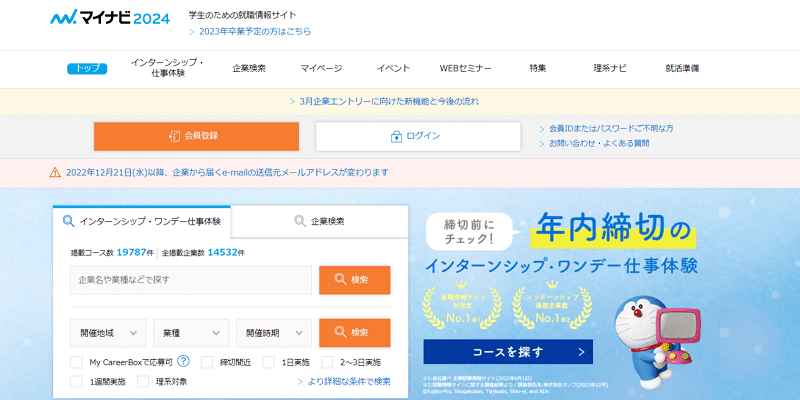Switch to the 企業検索 search tab
Viewport: 800px width, 400px height.
tap(319, 221)
